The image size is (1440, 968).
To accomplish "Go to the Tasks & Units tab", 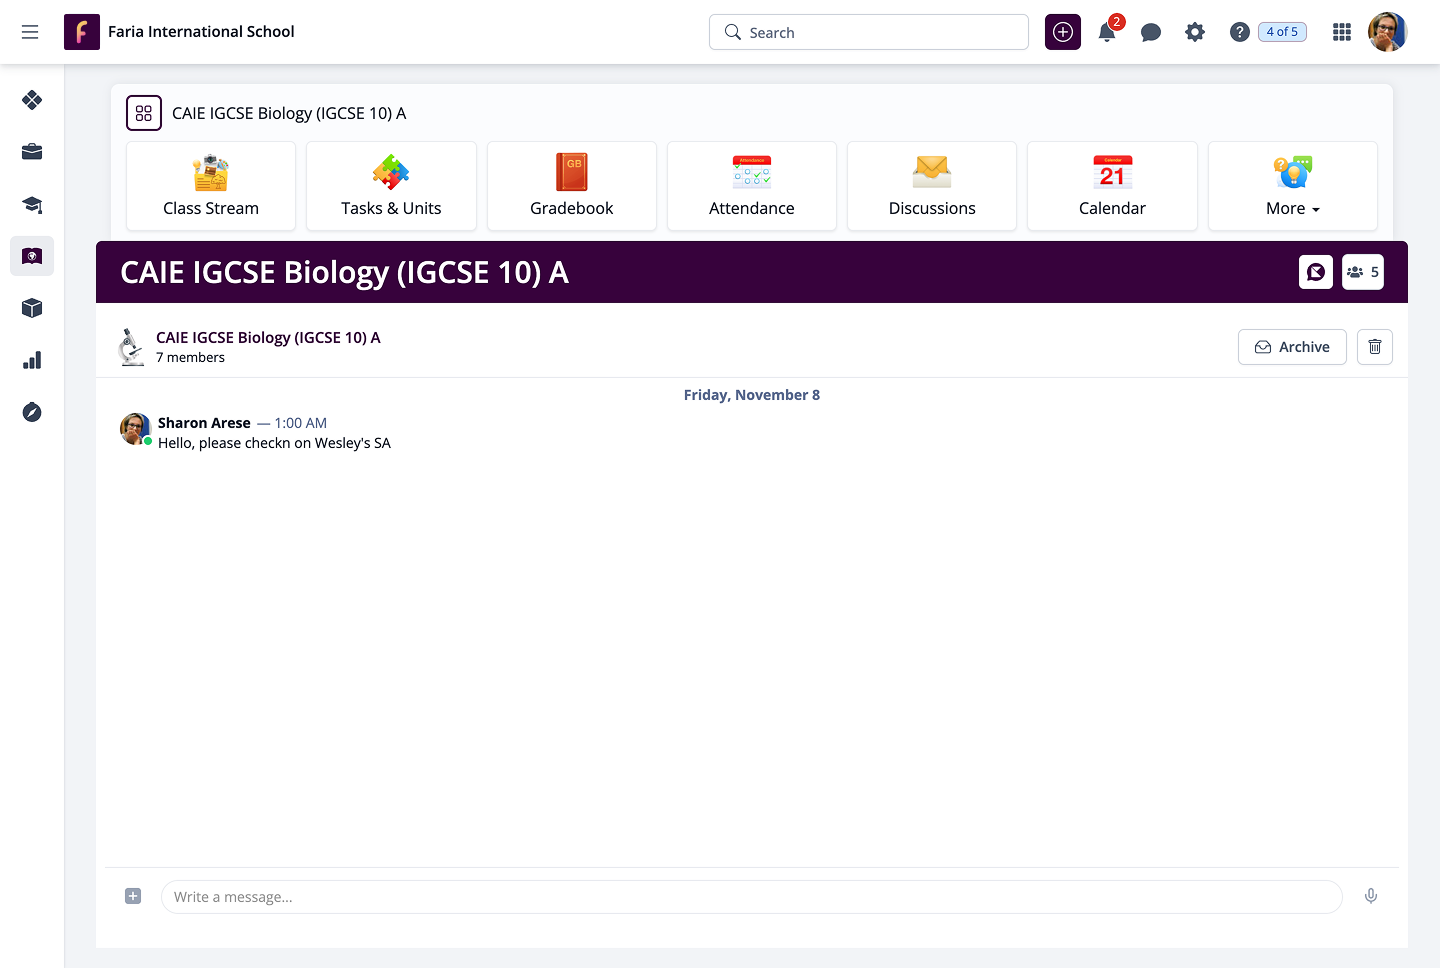I will 391,187.
